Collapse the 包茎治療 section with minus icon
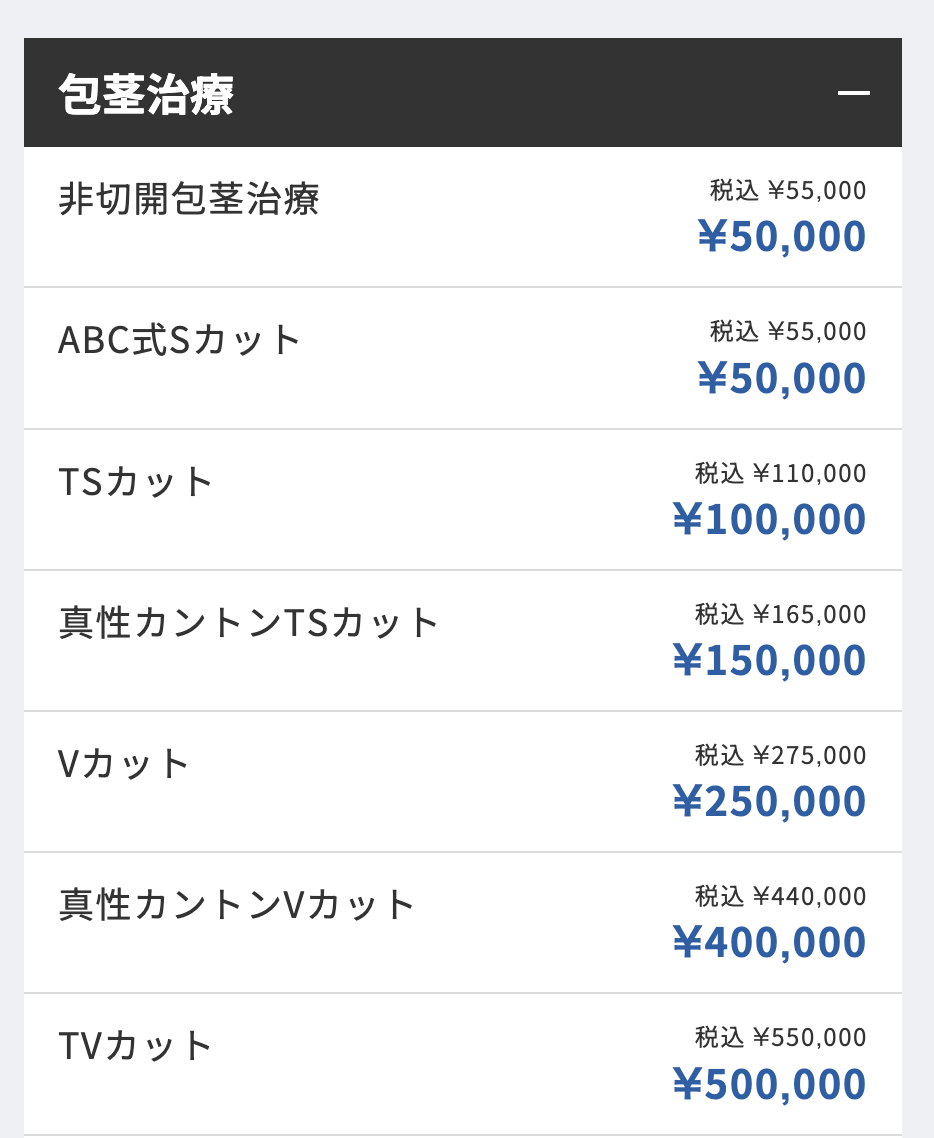This screenshot has height=1138, width=934. [x=853, y=93]
